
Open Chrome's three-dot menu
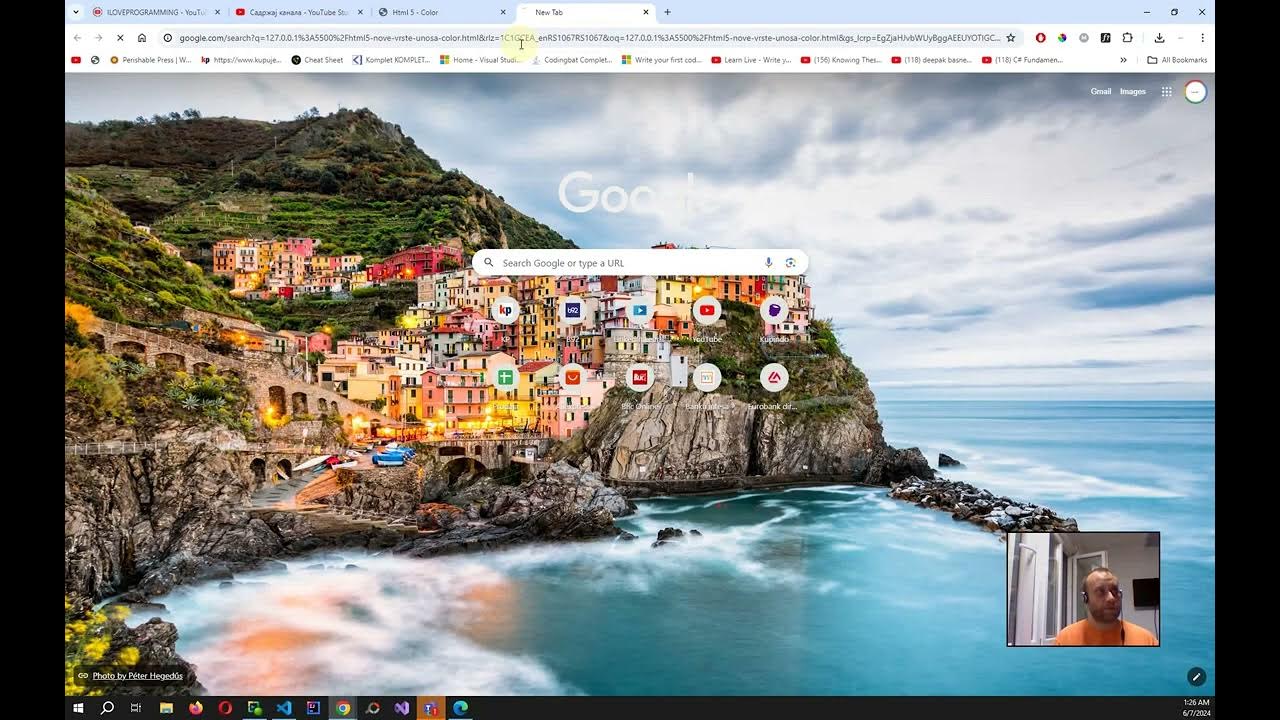coord(1202,38)
